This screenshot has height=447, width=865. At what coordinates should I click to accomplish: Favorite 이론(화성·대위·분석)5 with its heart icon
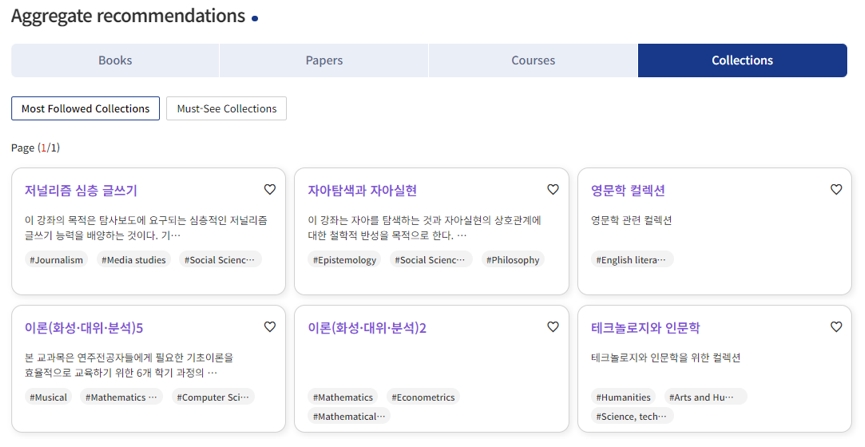[x=270, y=327]
